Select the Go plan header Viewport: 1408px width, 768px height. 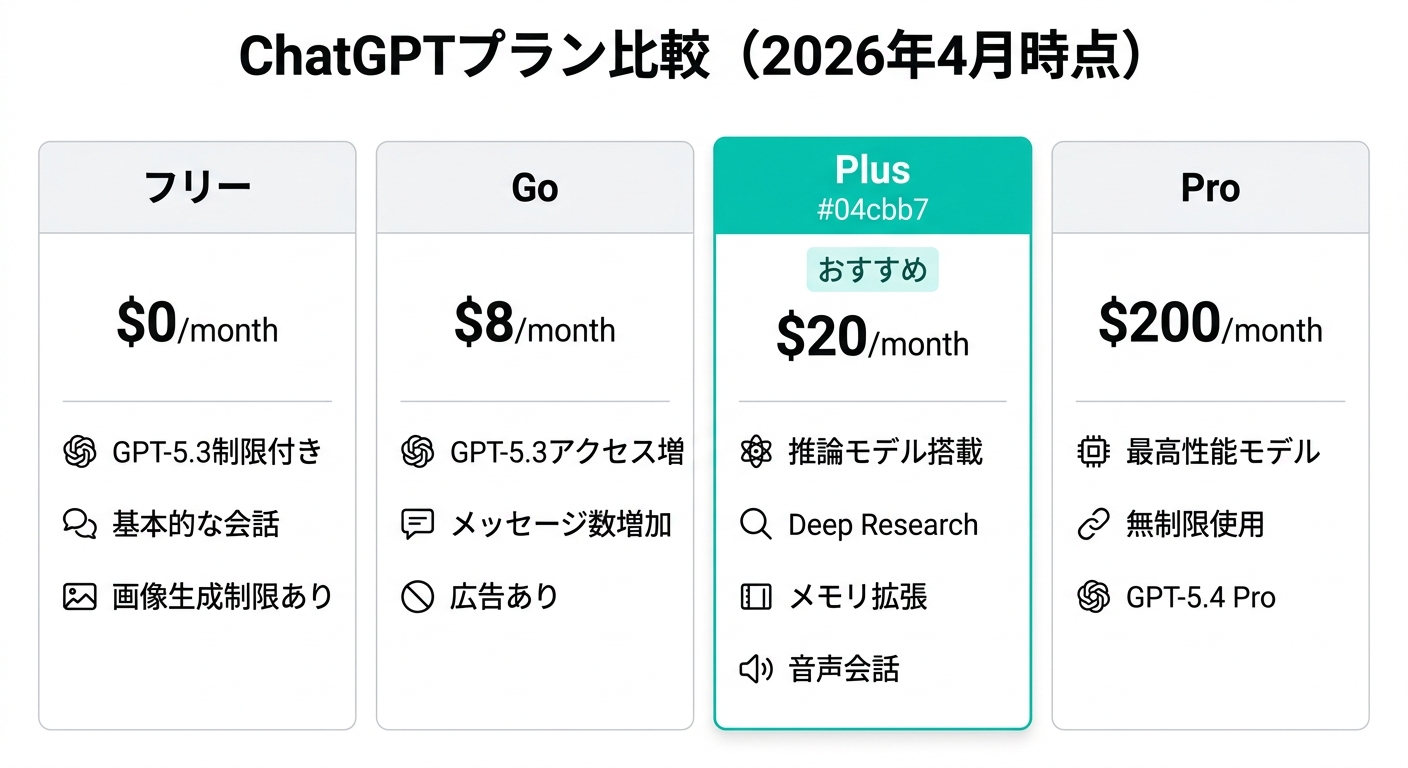click(x=535, y=188)
